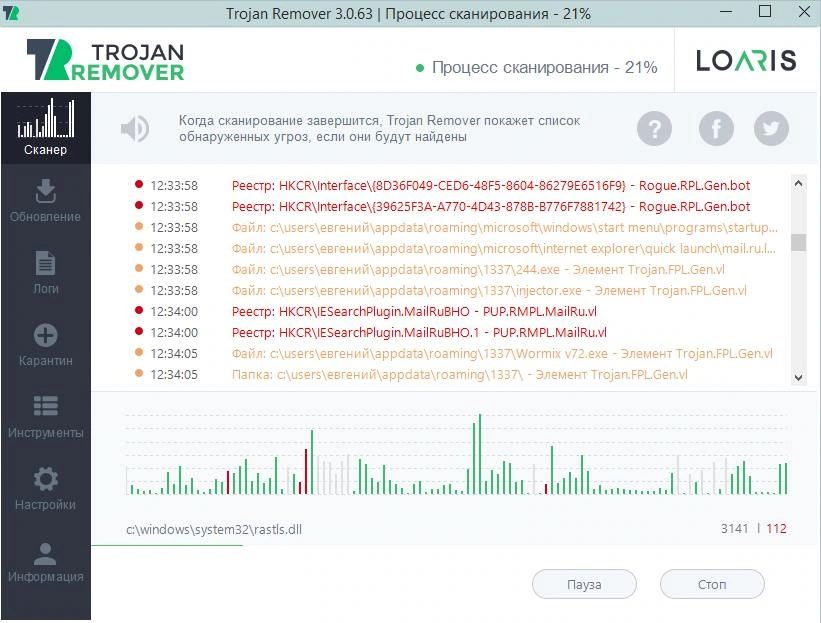This screenshot has width=821, height=623.
Task: Click the scan activity bar chart
Action: click(457, 454)
